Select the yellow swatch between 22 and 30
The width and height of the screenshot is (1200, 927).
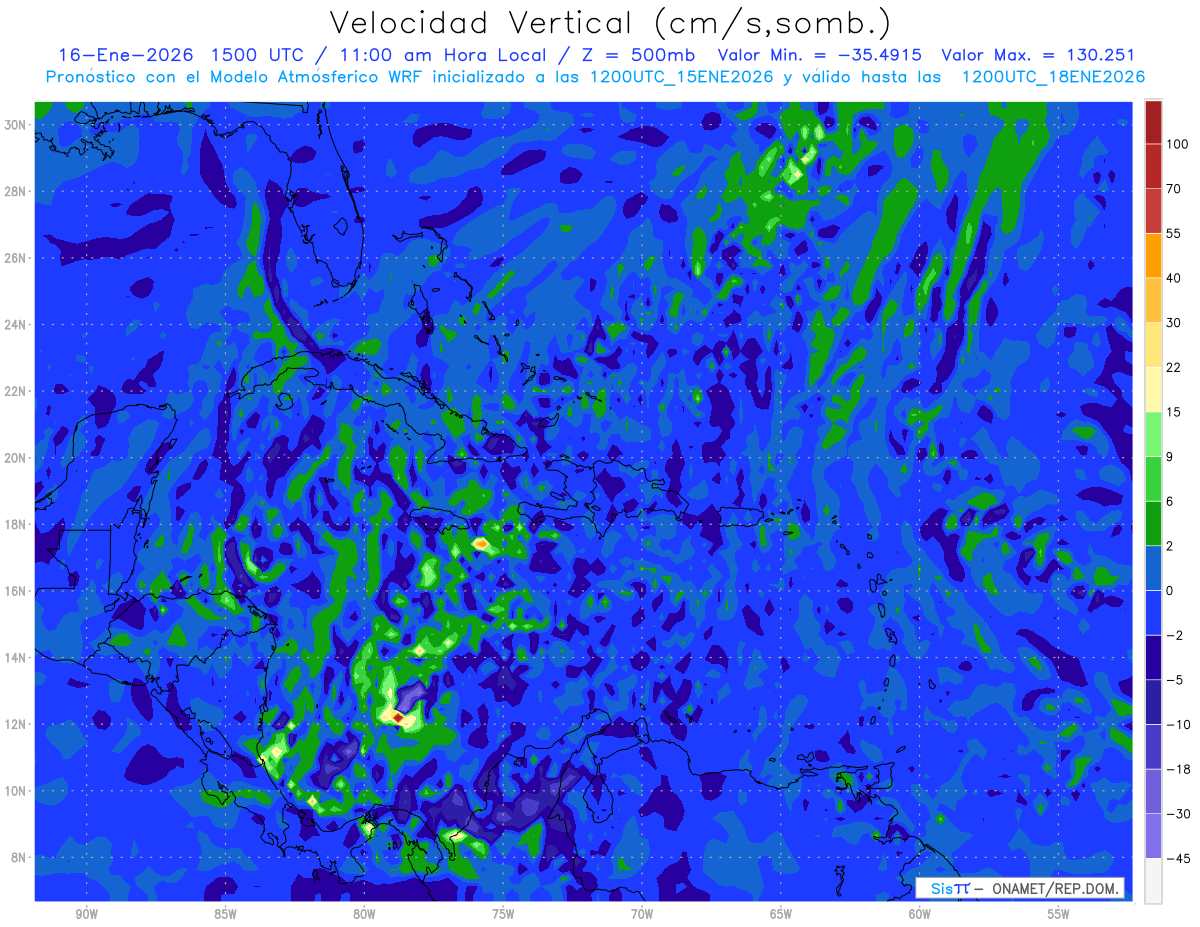[1153, 344]
